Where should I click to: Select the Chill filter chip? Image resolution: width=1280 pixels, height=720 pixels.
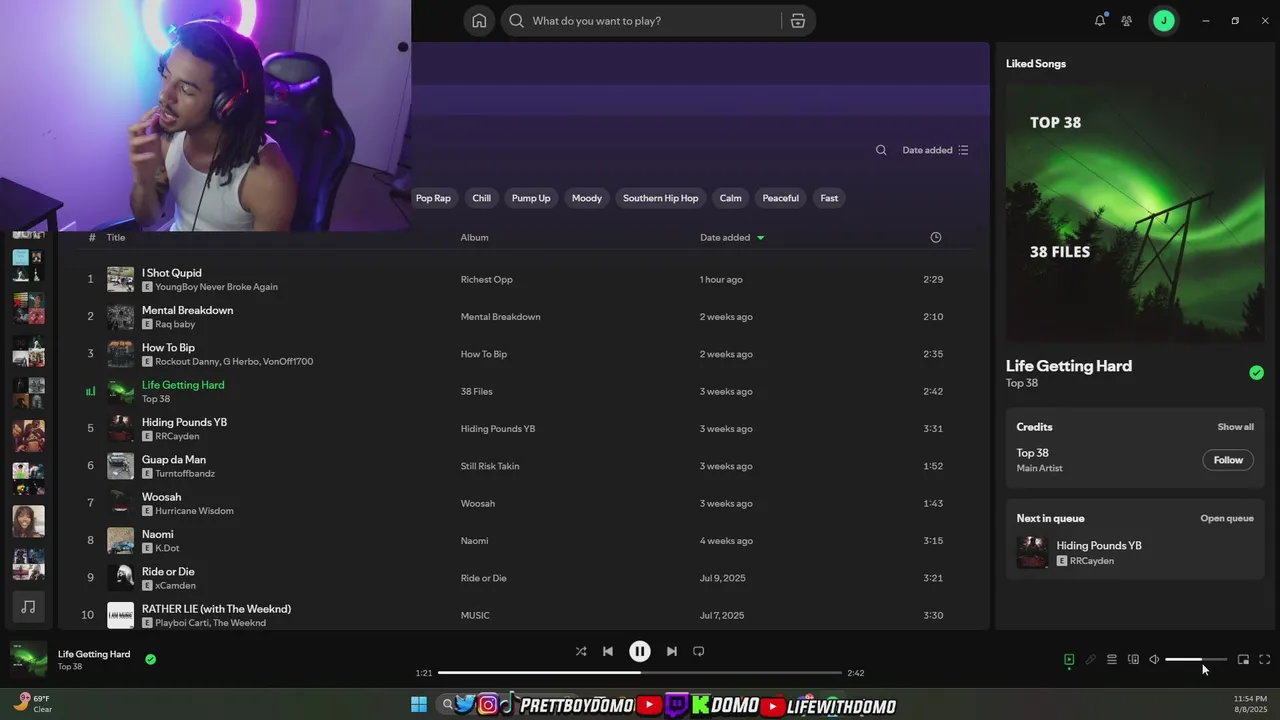482,198
